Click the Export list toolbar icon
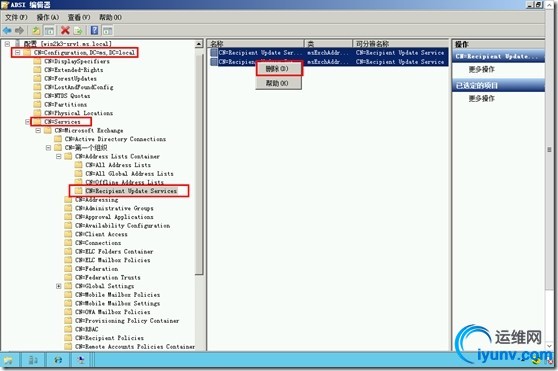The width and height of the screenshot is (558, 371). coord(78,31)
